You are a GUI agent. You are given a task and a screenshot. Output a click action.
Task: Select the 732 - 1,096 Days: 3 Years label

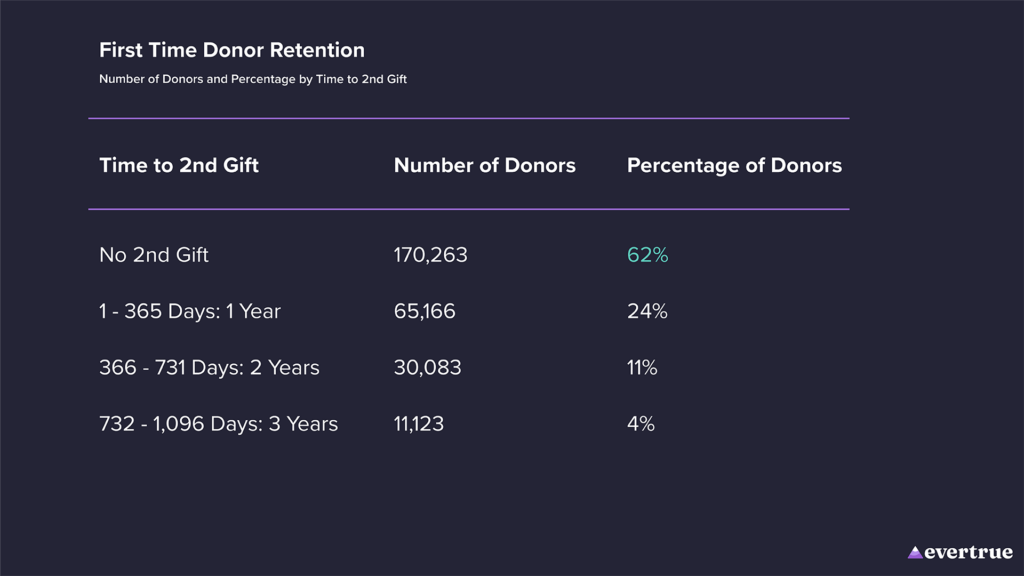coord(218,424)
